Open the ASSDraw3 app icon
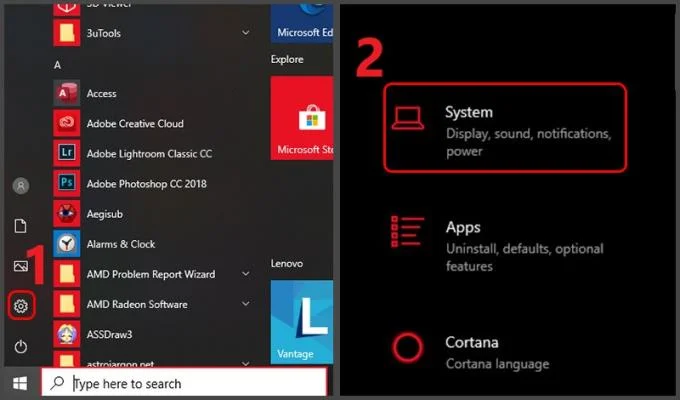The width and height of the screenshot is (680, 400). click(x=66, y=334)
